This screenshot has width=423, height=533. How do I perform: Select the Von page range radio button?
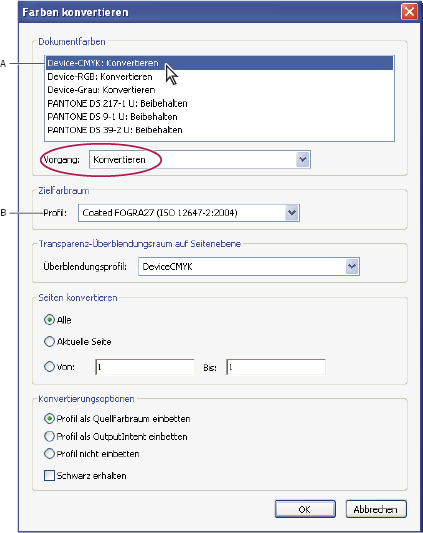coord(49,366)
